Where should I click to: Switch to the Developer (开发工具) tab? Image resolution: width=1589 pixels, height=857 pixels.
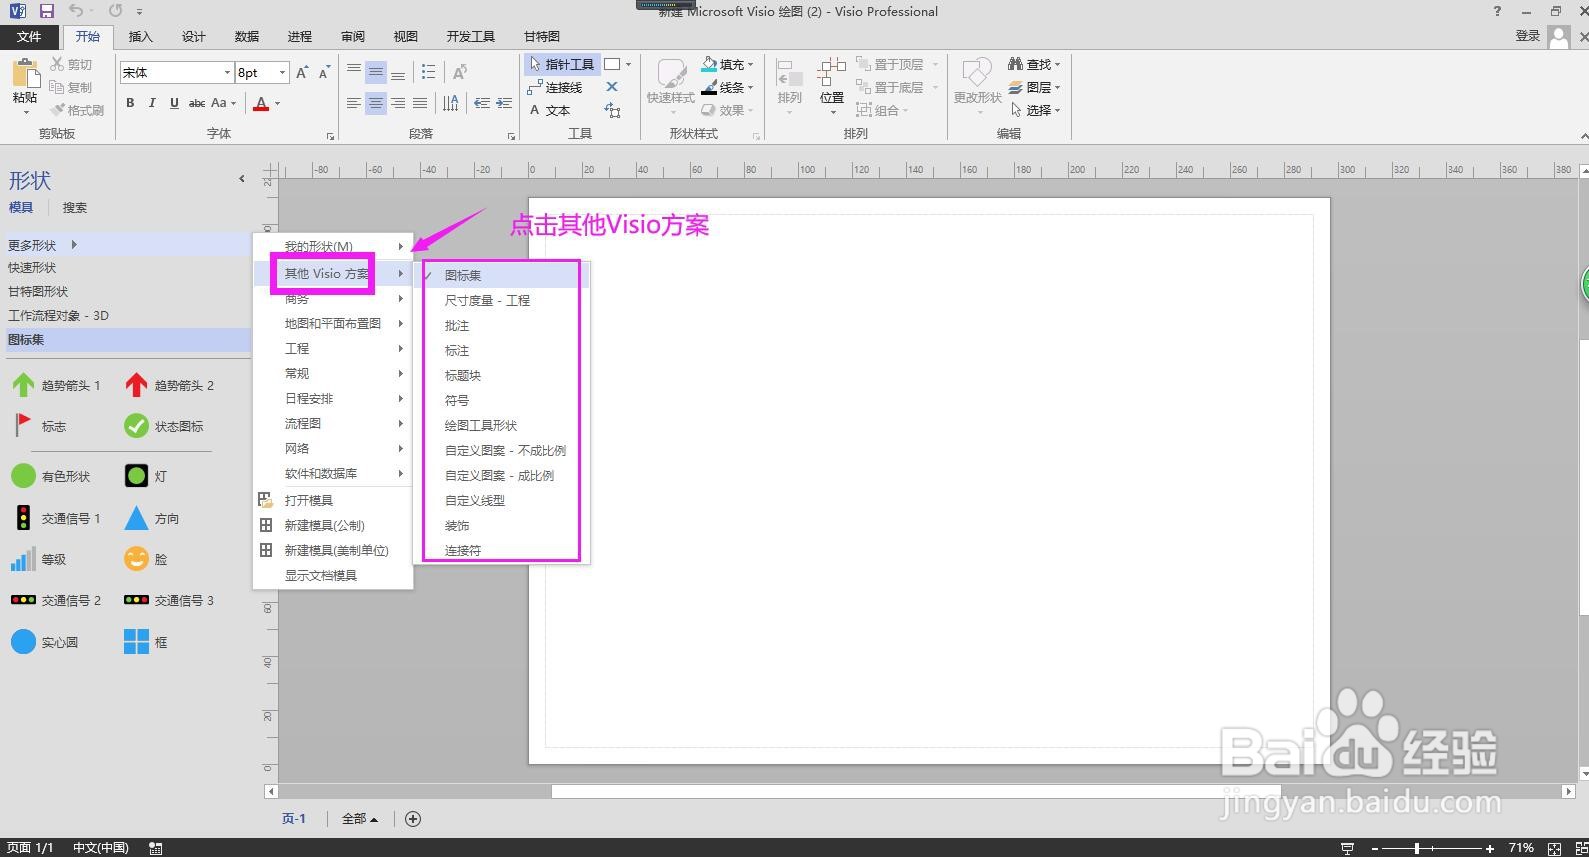click(471, 36)
